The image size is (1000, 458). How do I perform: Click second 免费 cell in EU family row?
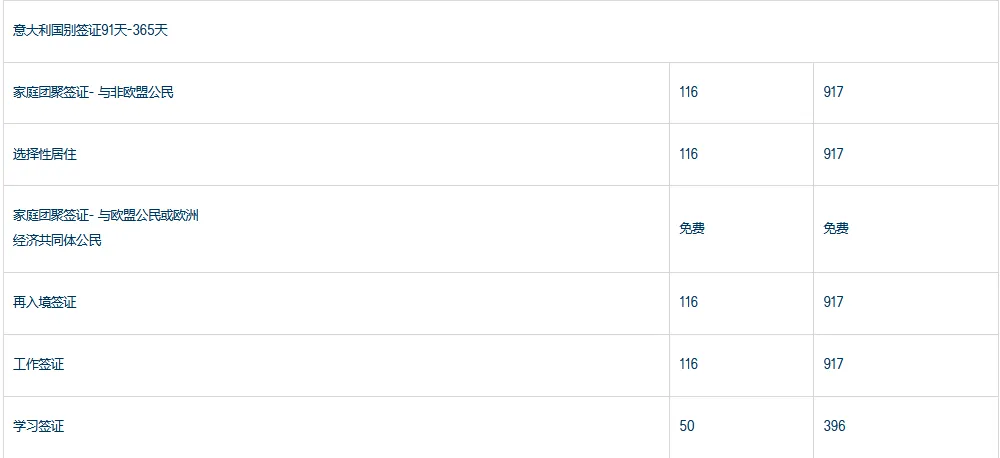tap(836, 228)
